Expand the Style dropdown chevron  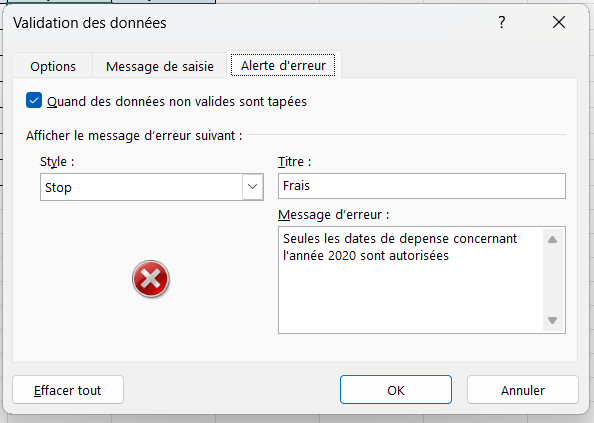click(x=252, y=187)
